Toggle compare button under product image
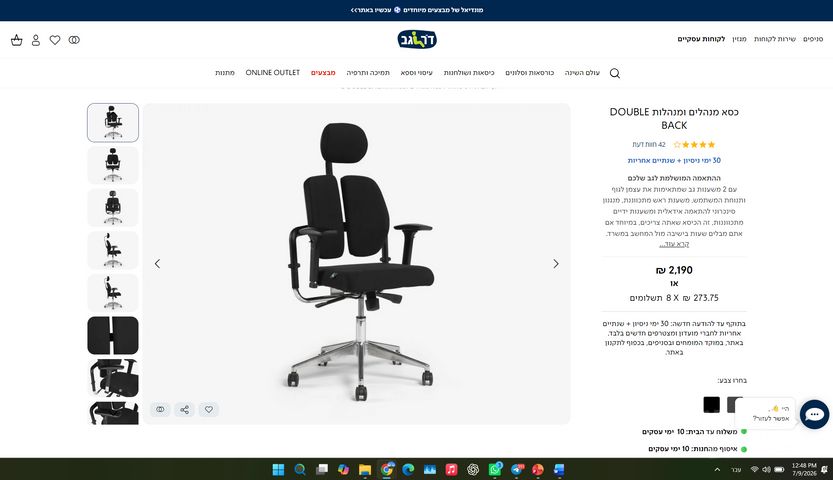 click(x=160, y=409)
